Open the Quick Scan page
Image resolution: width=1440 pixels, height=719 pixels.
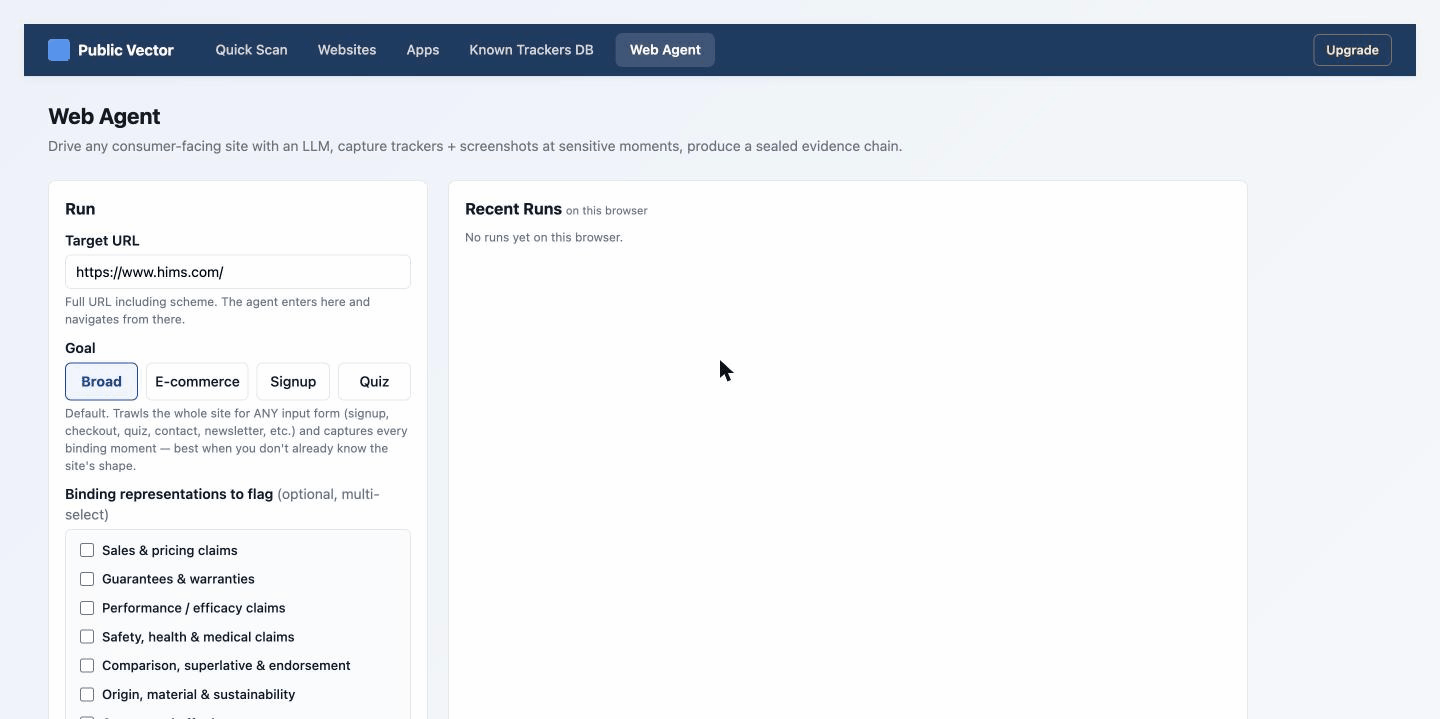pyautogui.click(x=251, y=50)
